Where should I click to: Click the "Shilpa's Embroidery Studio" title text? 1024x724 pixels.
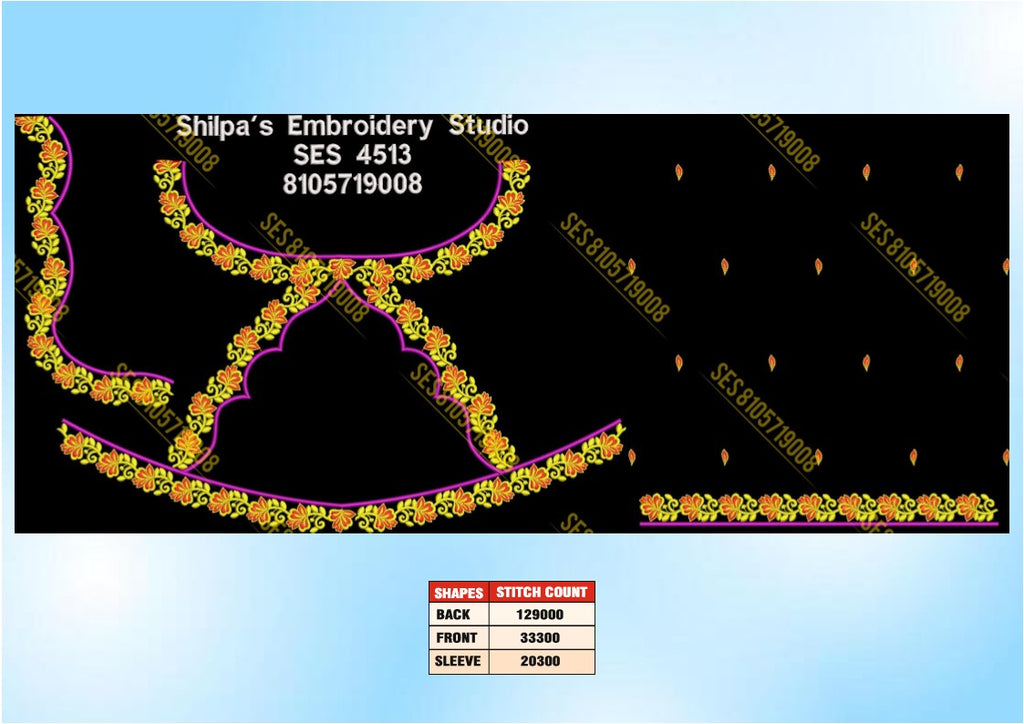point(352,126)
